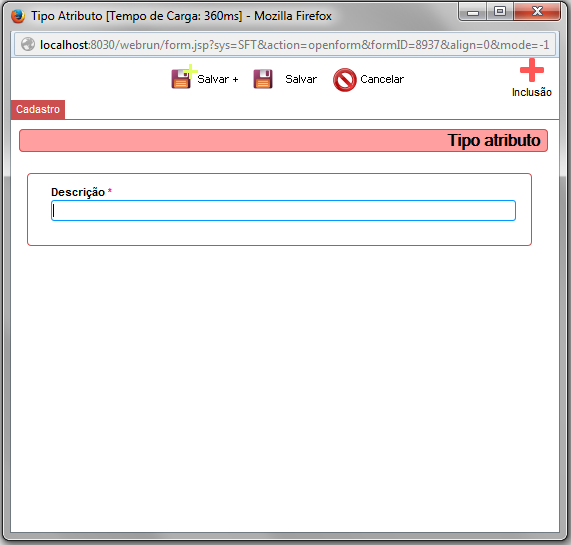The width and height of the screenshot is (571, 545).
Task: Click the red plus Inclusão icon
Action: (532, 70)
